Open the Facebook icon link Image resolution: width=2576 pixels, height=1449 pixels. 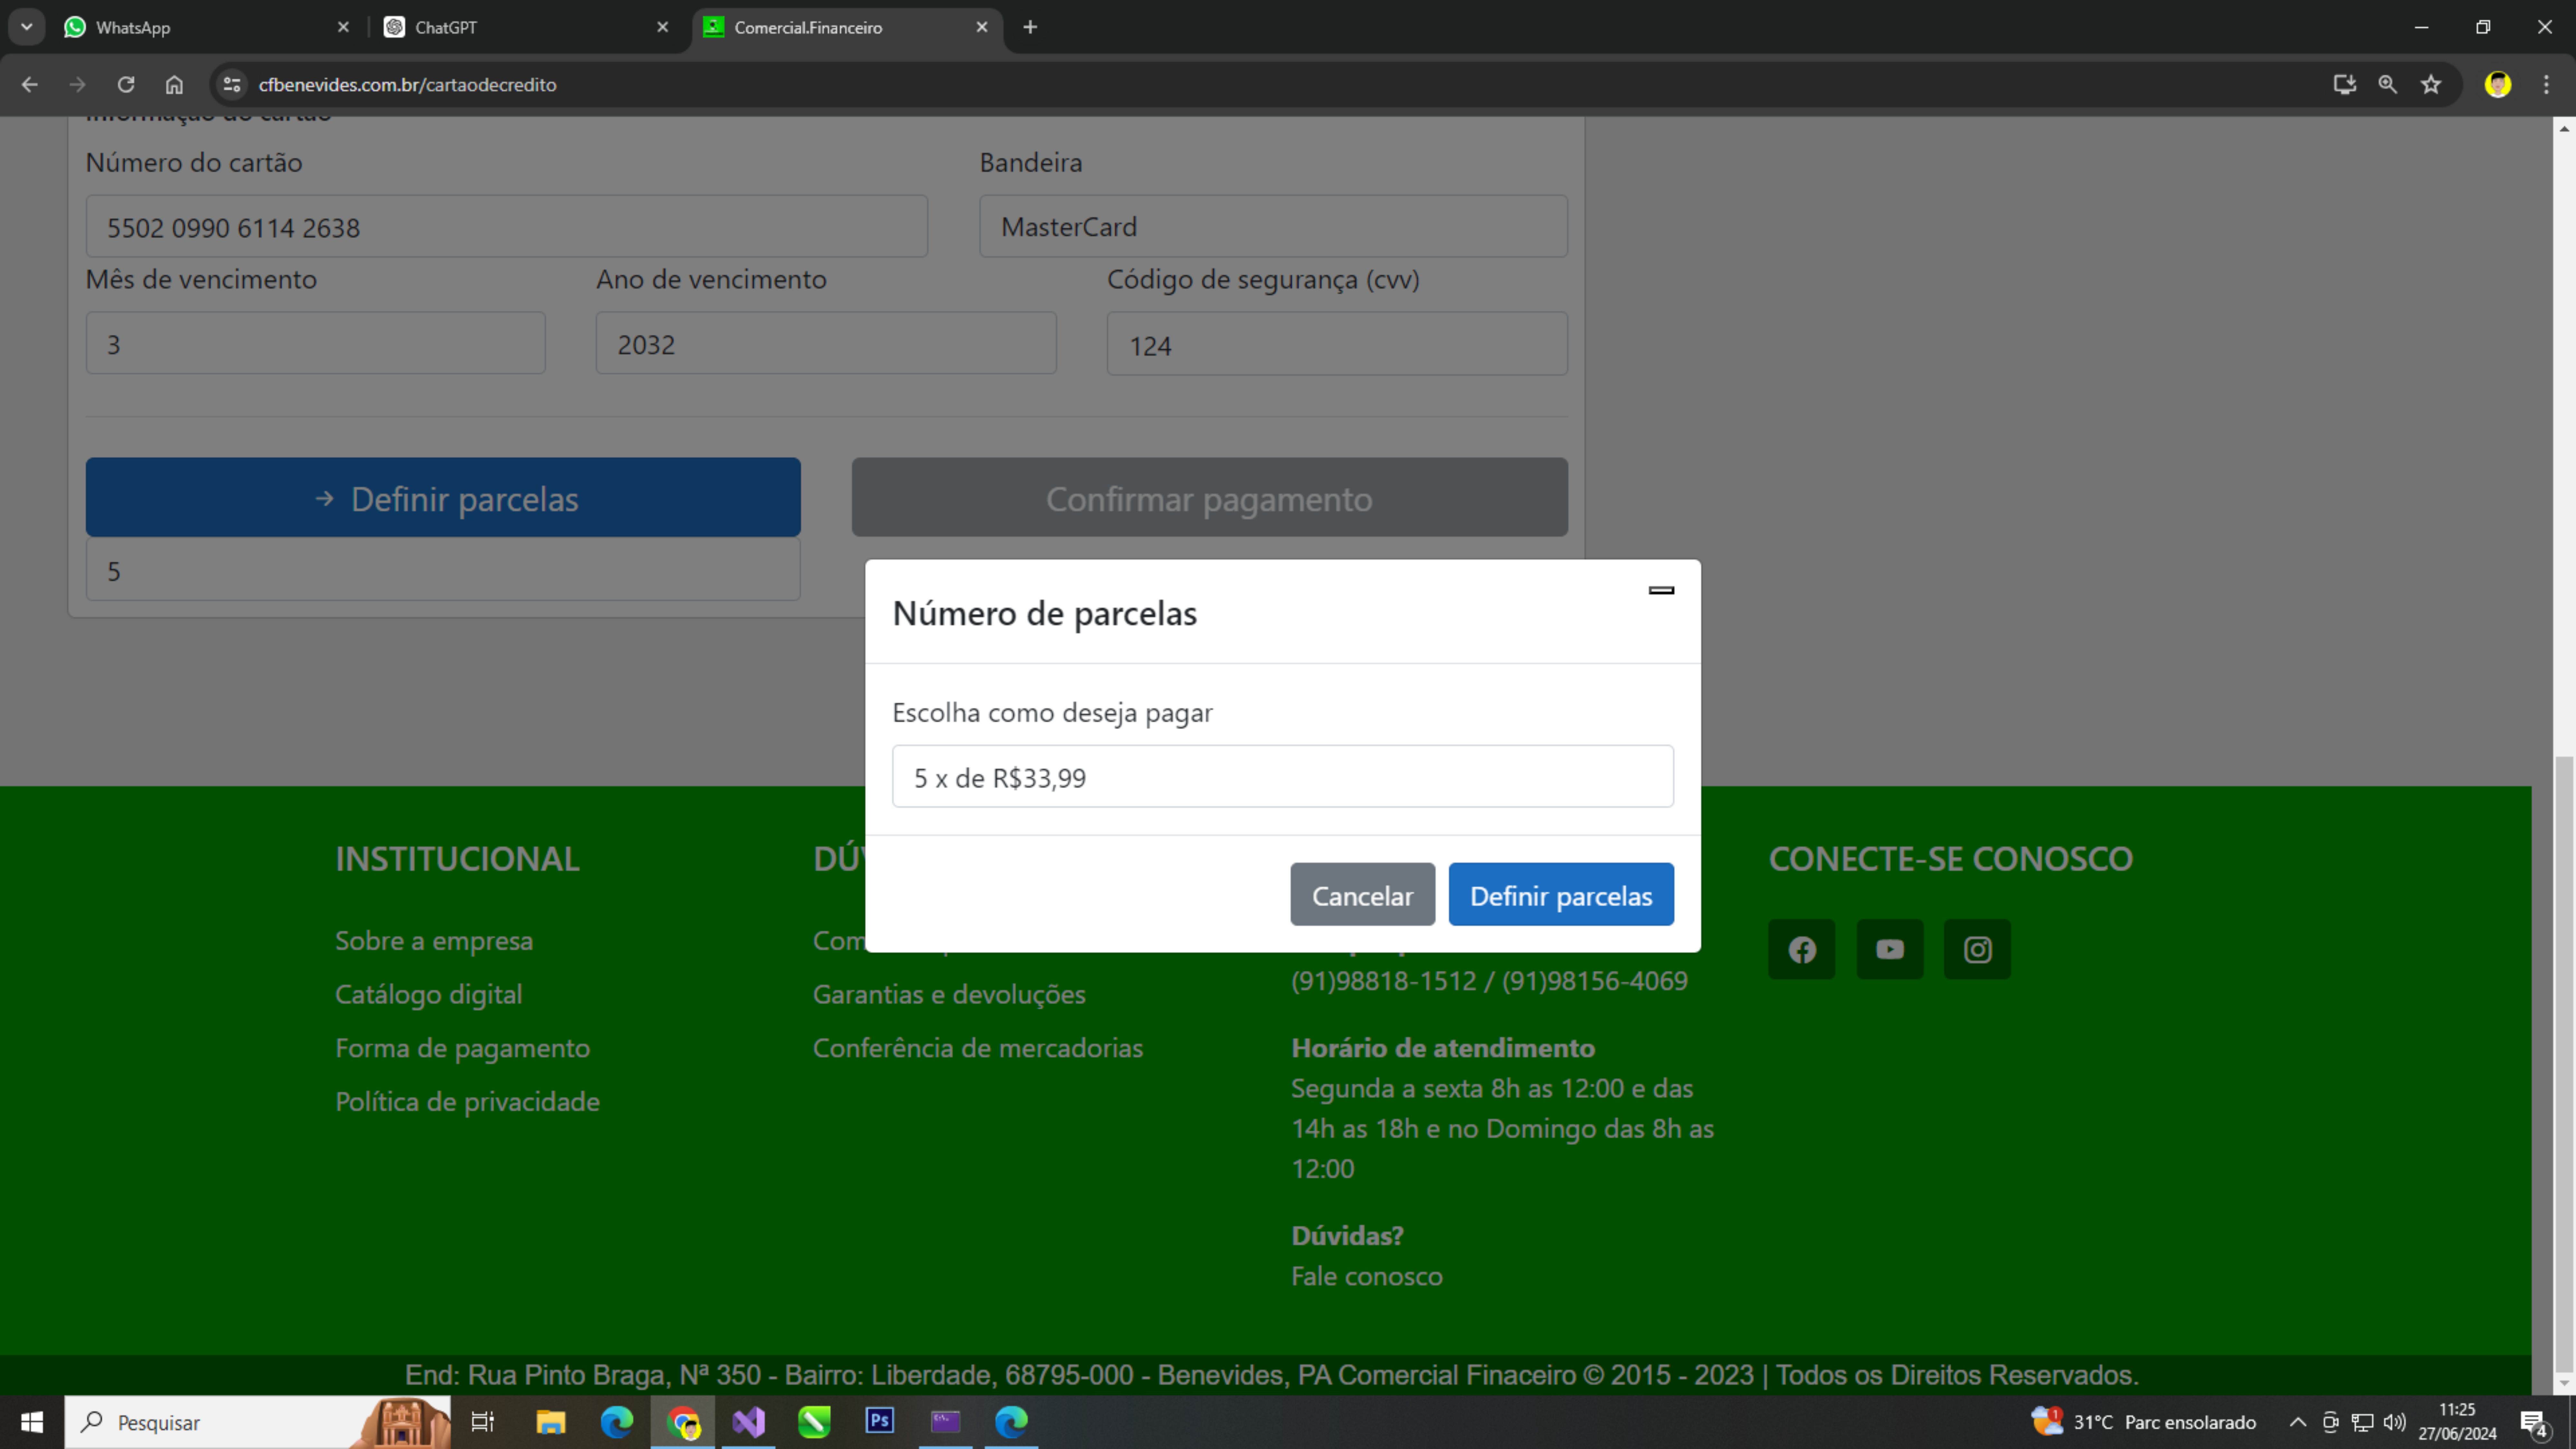pyautogui.click(x=1802, y=949)
